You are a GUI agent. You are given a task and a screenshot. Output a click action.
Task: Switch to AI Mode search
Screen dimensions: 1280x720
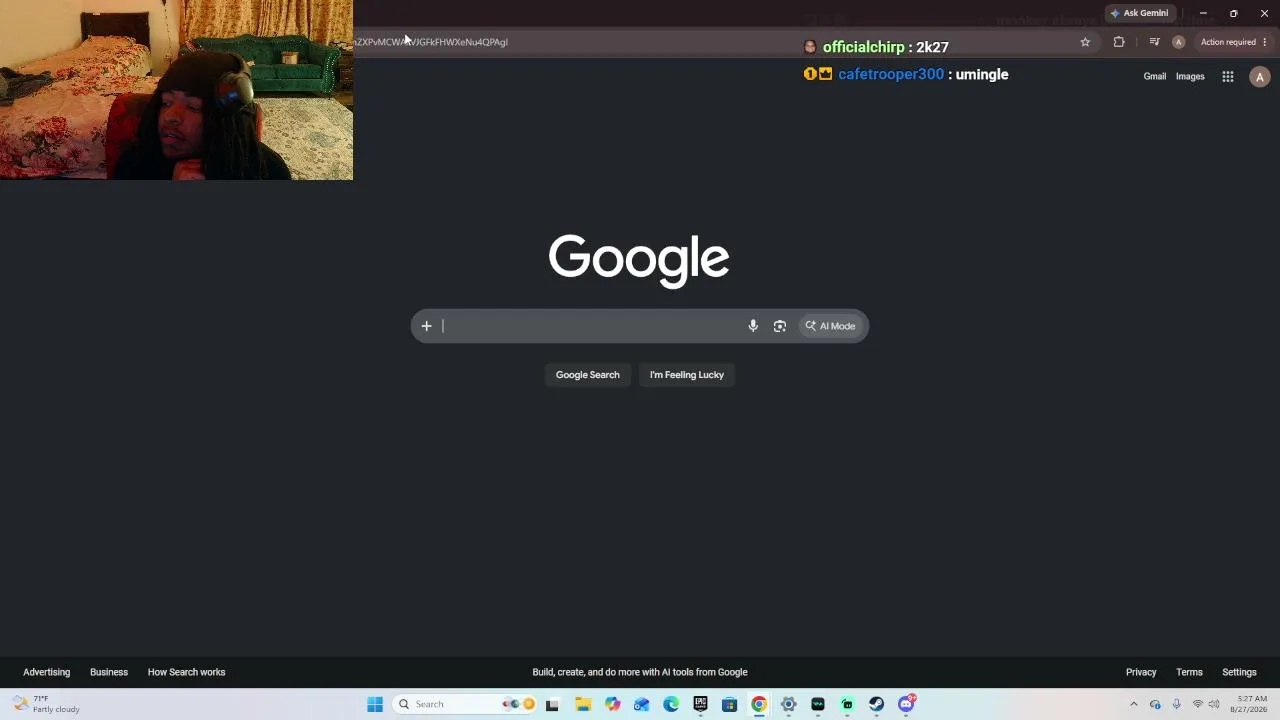(831, 326)
